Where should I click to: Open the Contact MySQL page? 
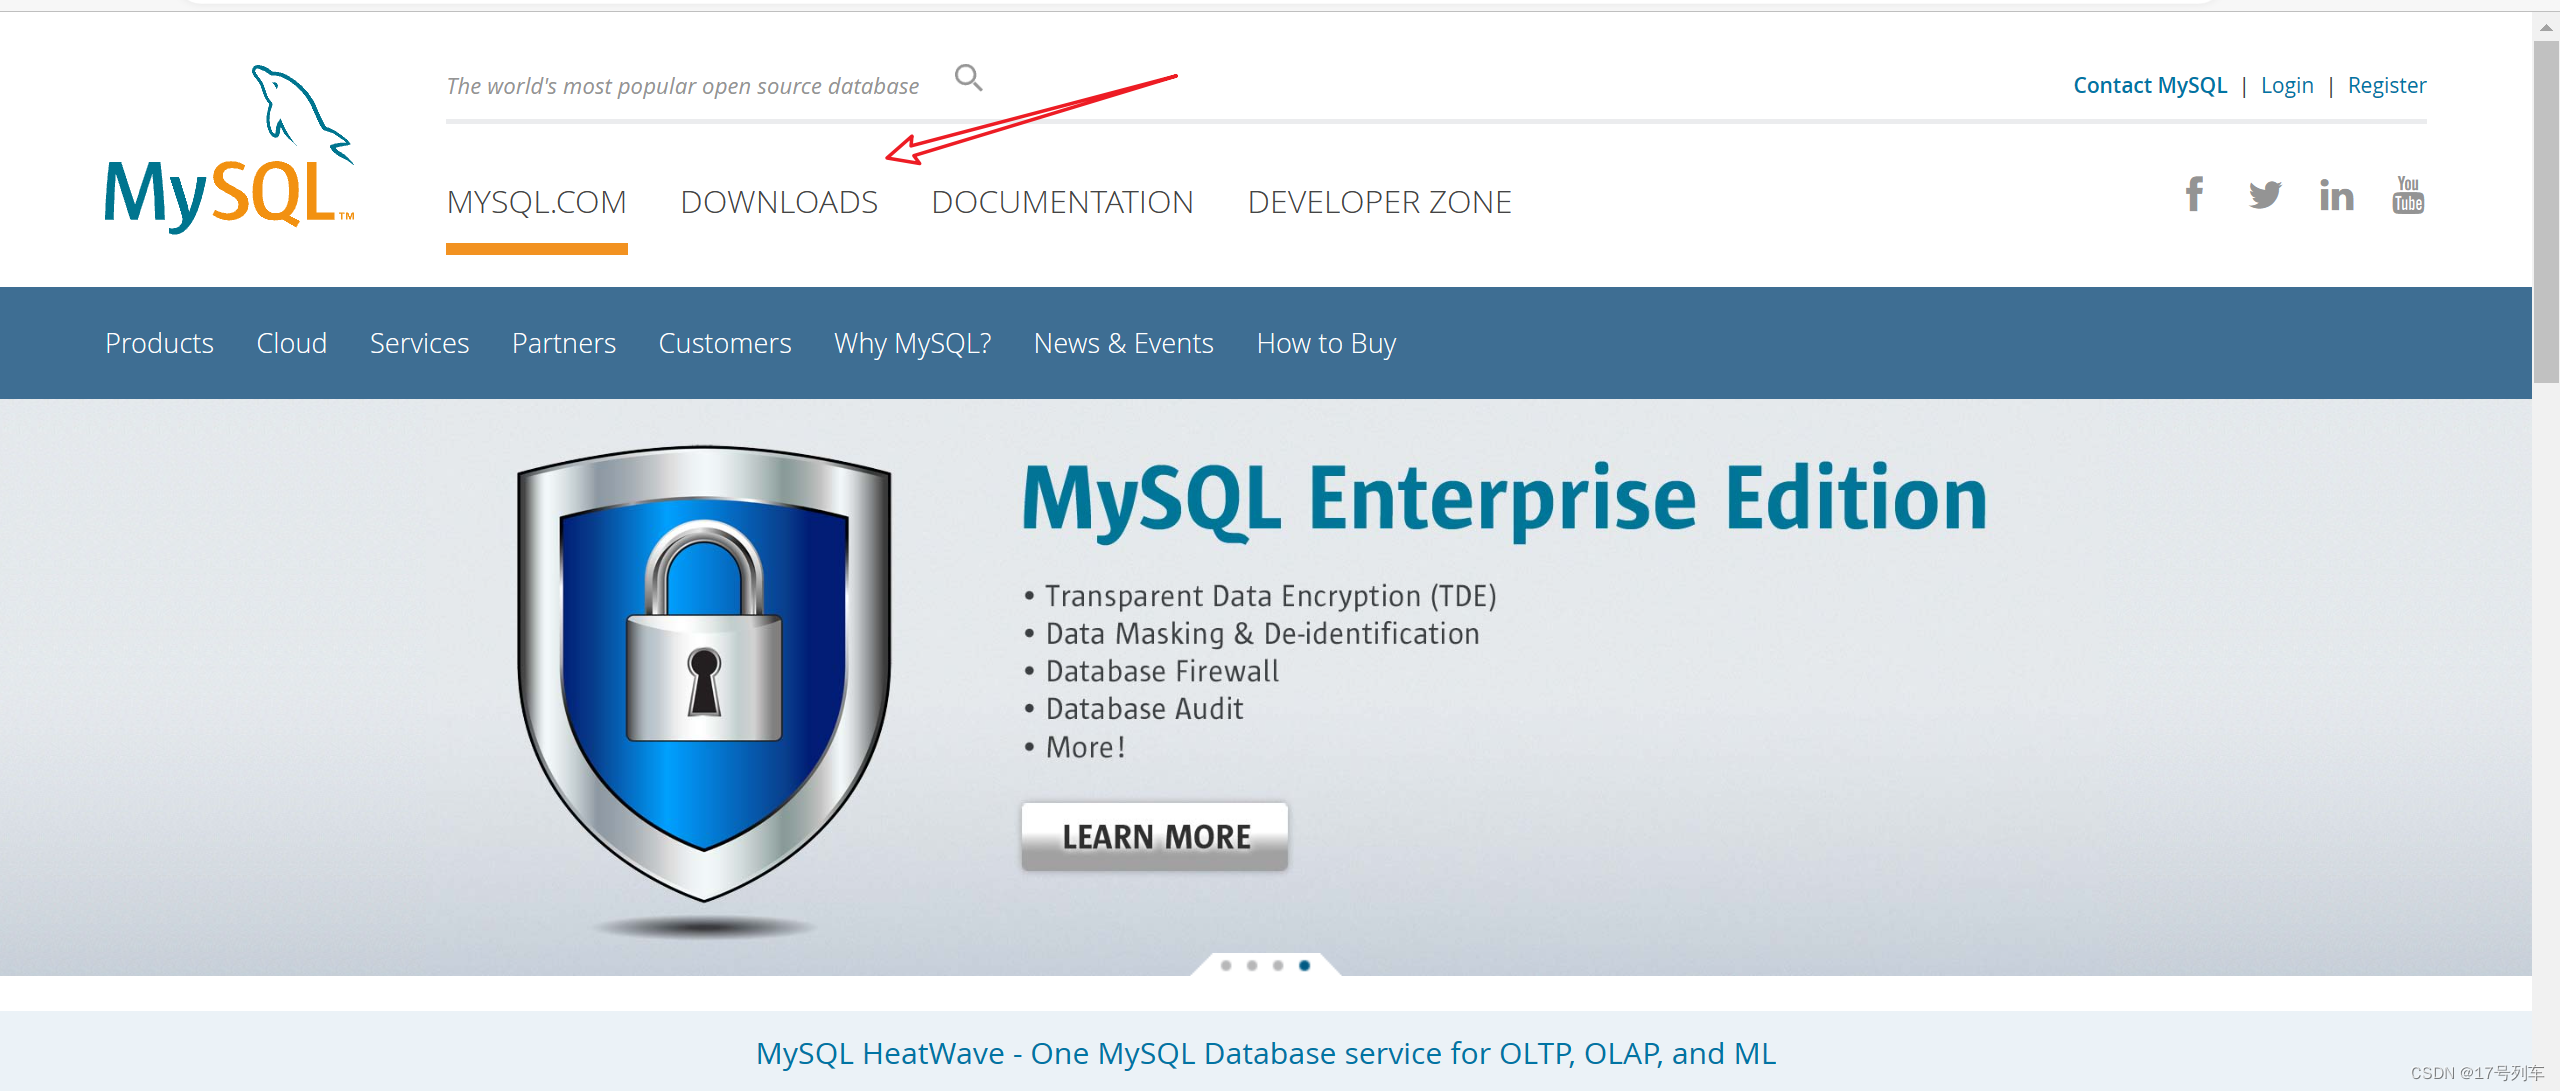2149,84
